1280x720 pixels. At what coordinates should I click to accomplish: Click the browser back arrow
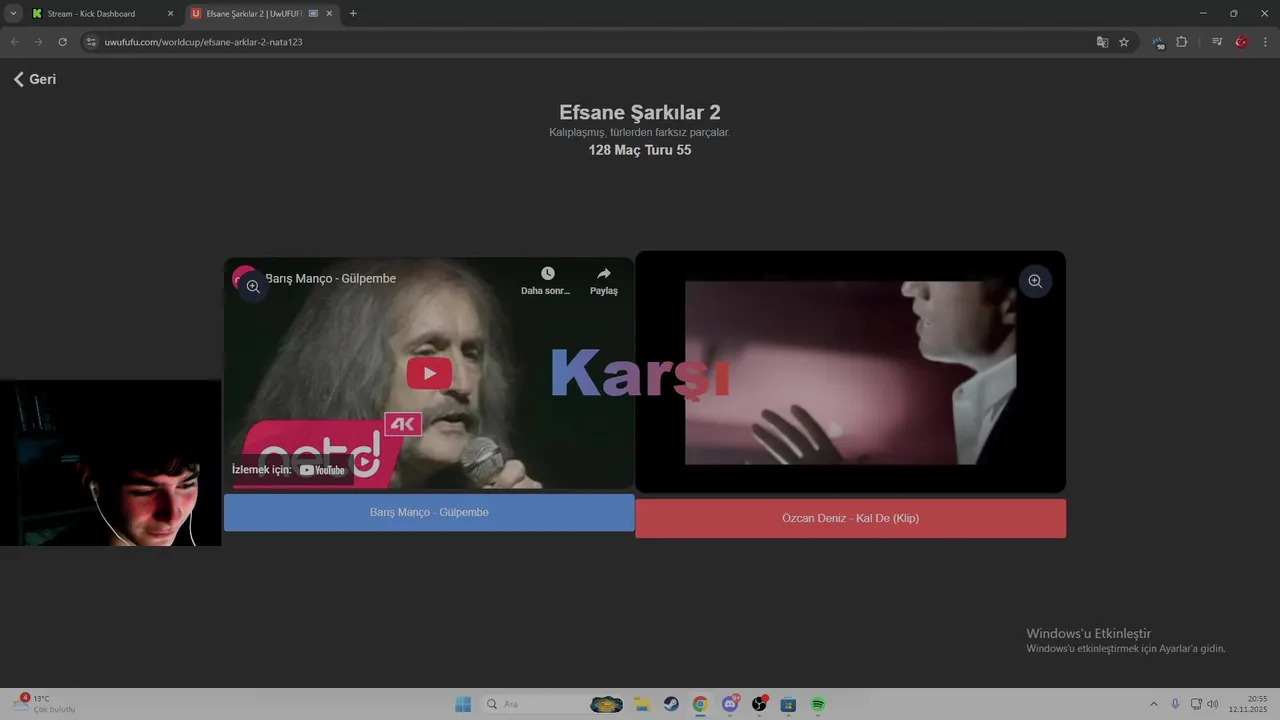click(x=14, y=42)
